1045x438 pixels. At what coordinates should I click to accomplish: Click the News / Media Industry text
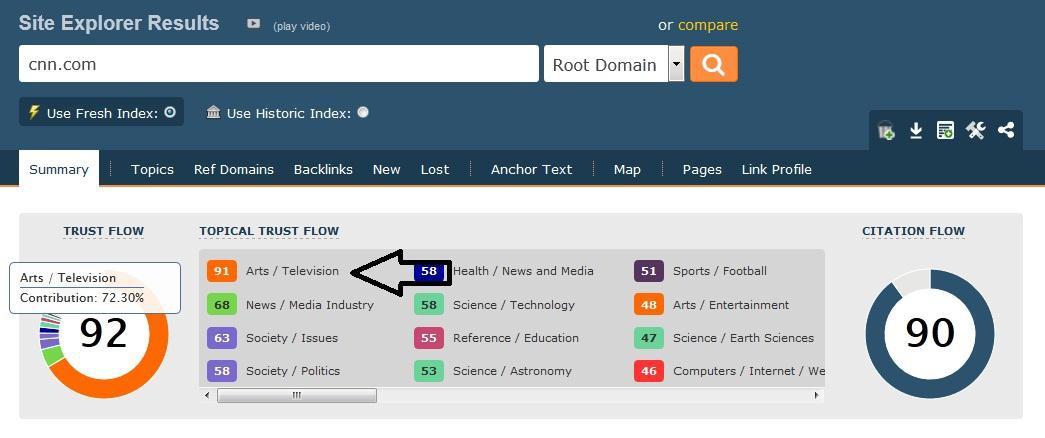pyautogui.click(x=309, y=305)
